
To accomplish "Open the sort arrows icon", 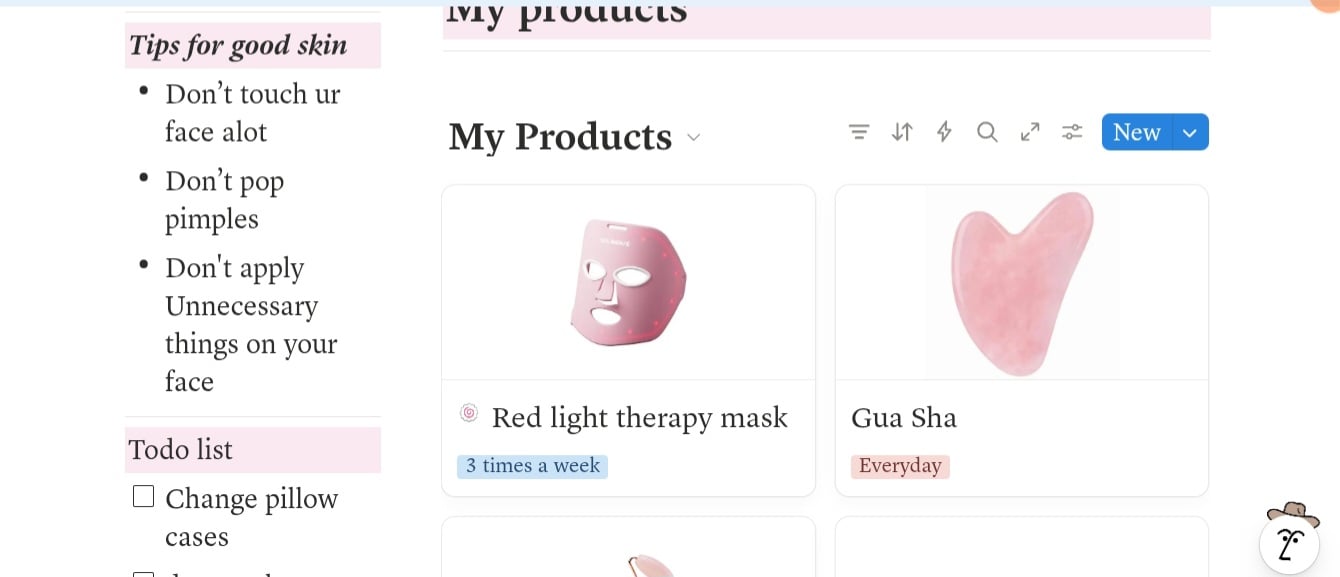I will (x=902, y=132).
